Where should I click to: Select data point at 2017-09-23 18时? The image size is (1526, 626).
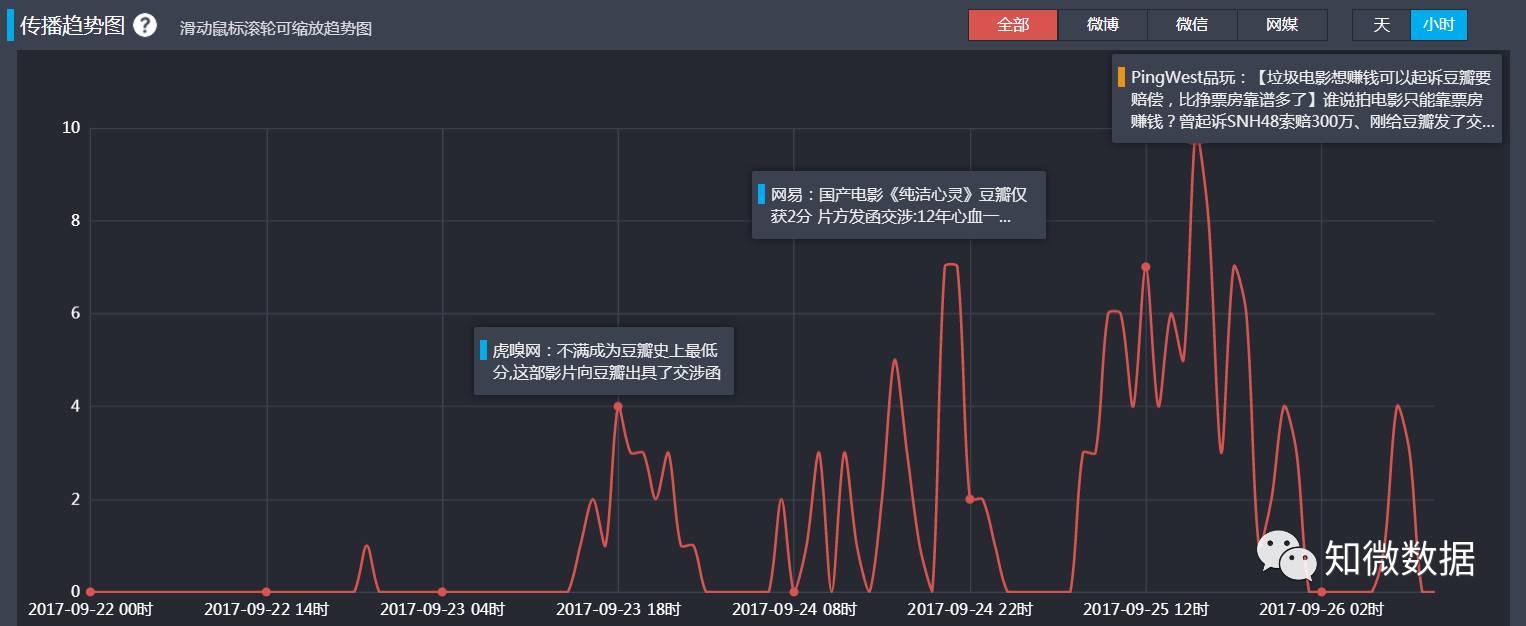pos(618,406)
